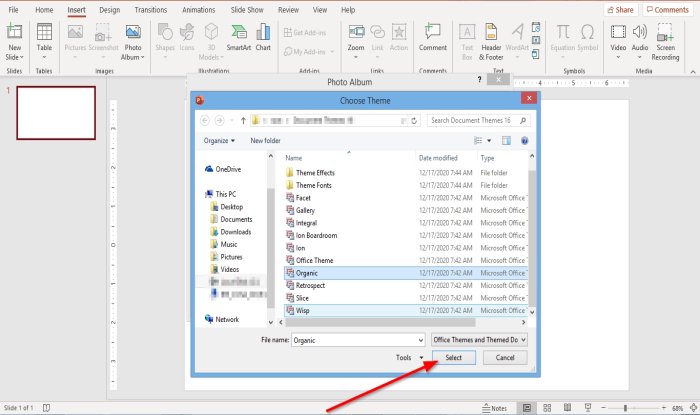Viewport: 700px width, 415px height.
Task: Click the horizontal scrollbar in file list
Action: tap(380, 322)
